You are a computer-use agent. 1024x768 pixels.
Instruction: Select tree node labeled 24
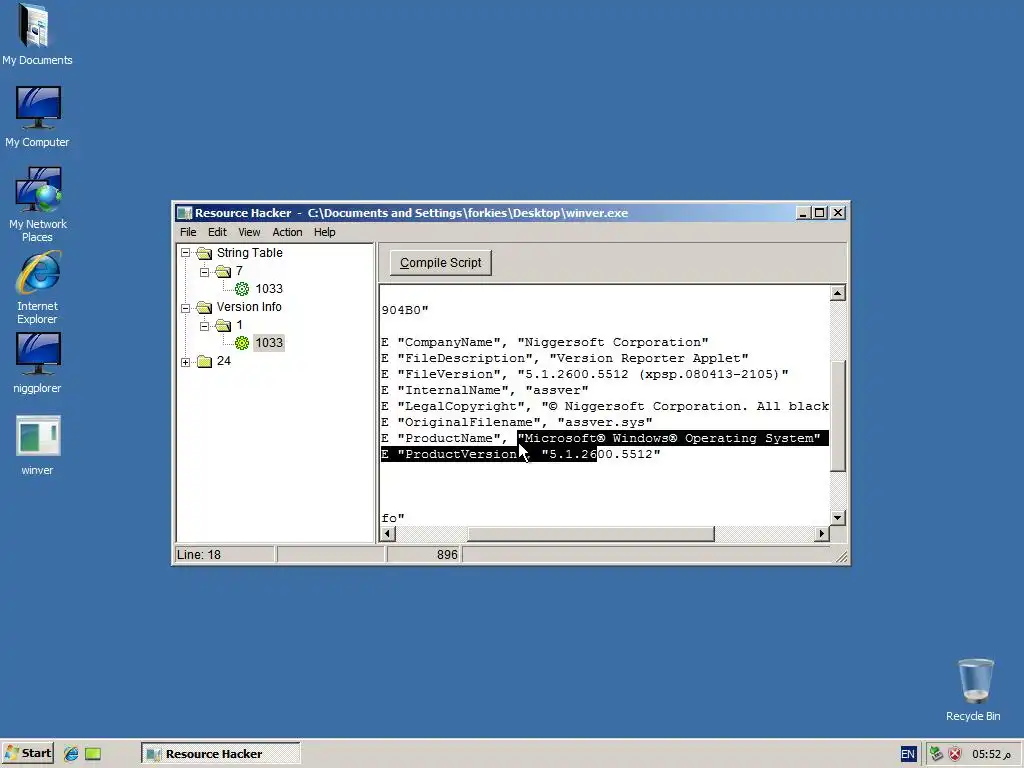(x=224, y=361)
